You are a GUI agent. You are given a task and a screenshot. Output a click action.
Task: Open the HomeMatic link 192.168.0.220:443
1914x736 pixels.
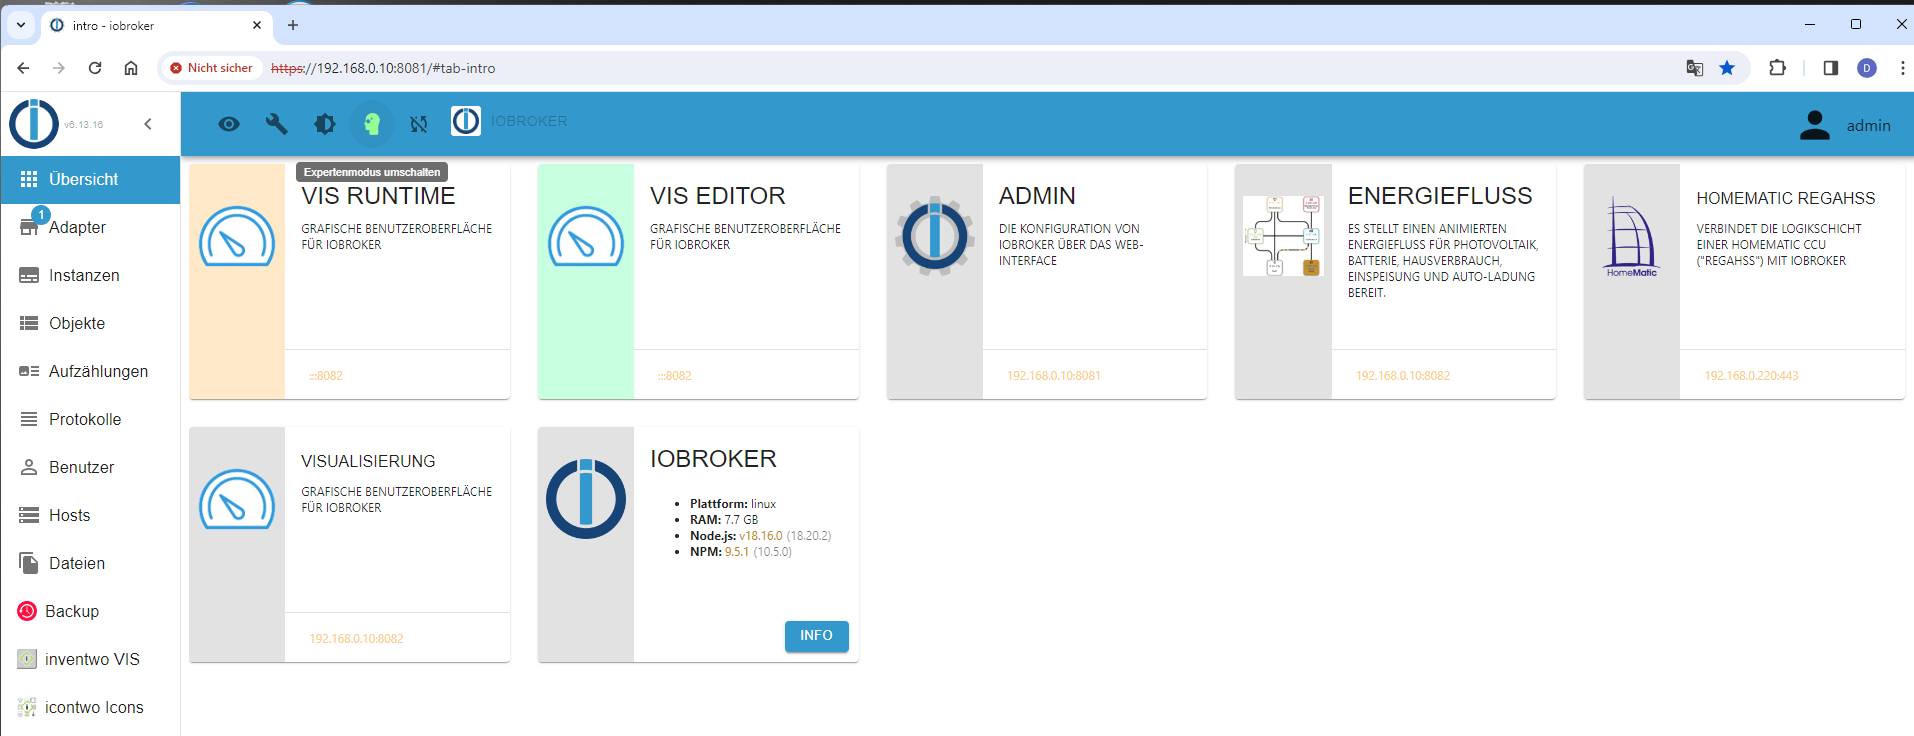click(x=1751, y=376)
